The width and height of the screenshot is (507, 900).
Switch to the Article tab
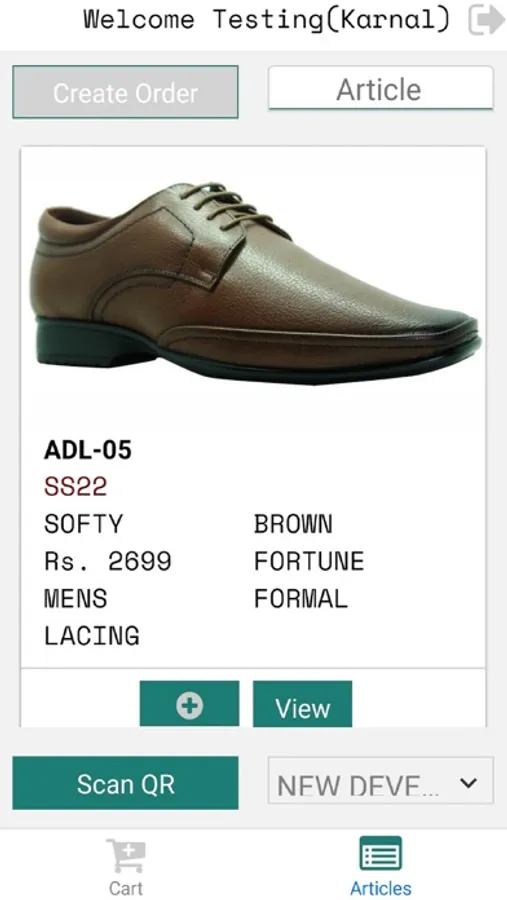381,89
